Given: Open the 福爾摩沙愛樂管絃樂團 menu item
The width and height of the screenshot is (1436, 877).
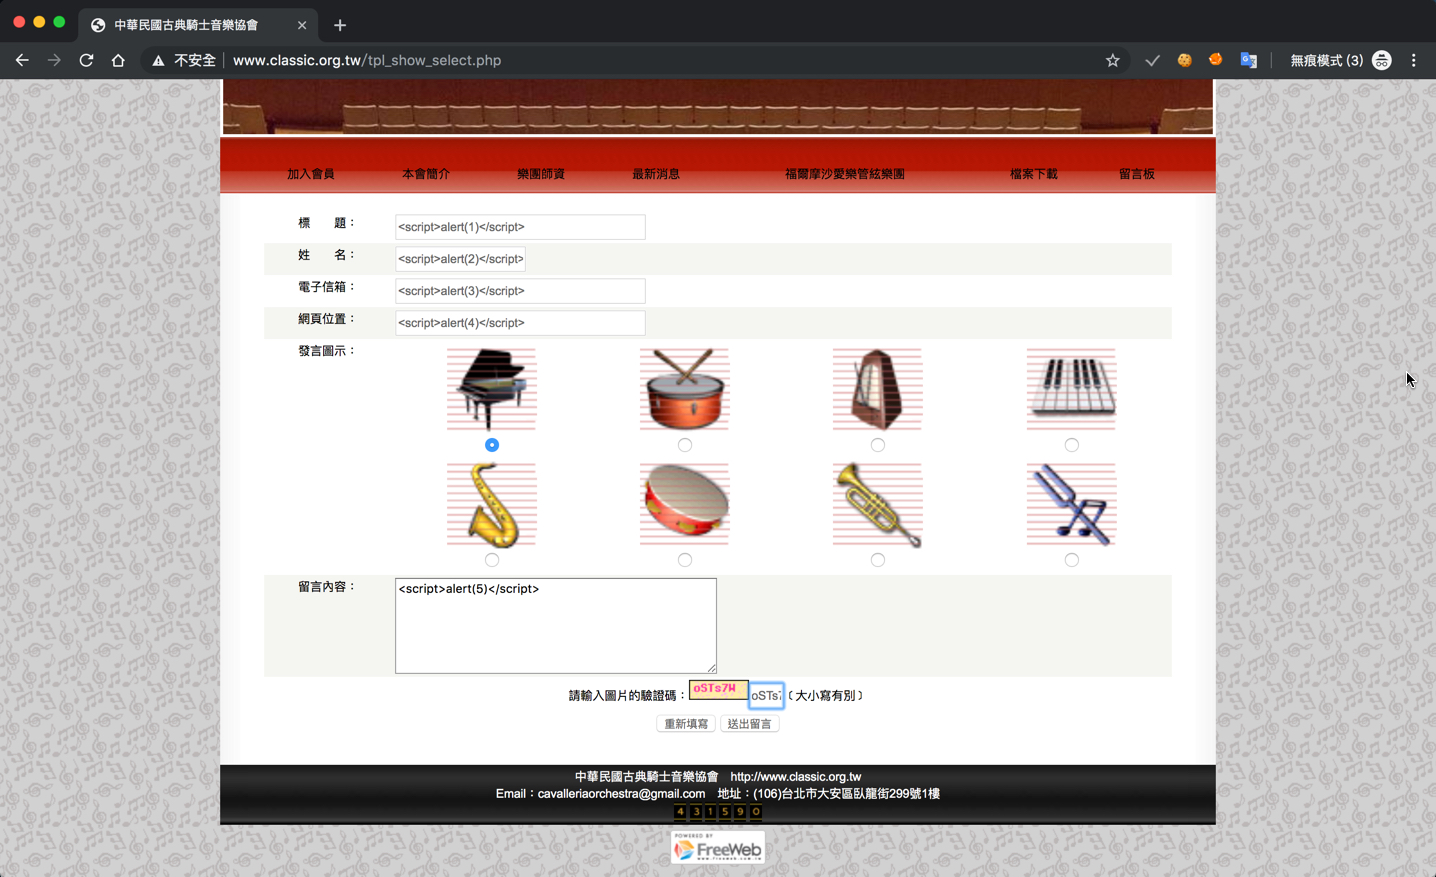Looking at the screenshot, I should tap(845, 174).
